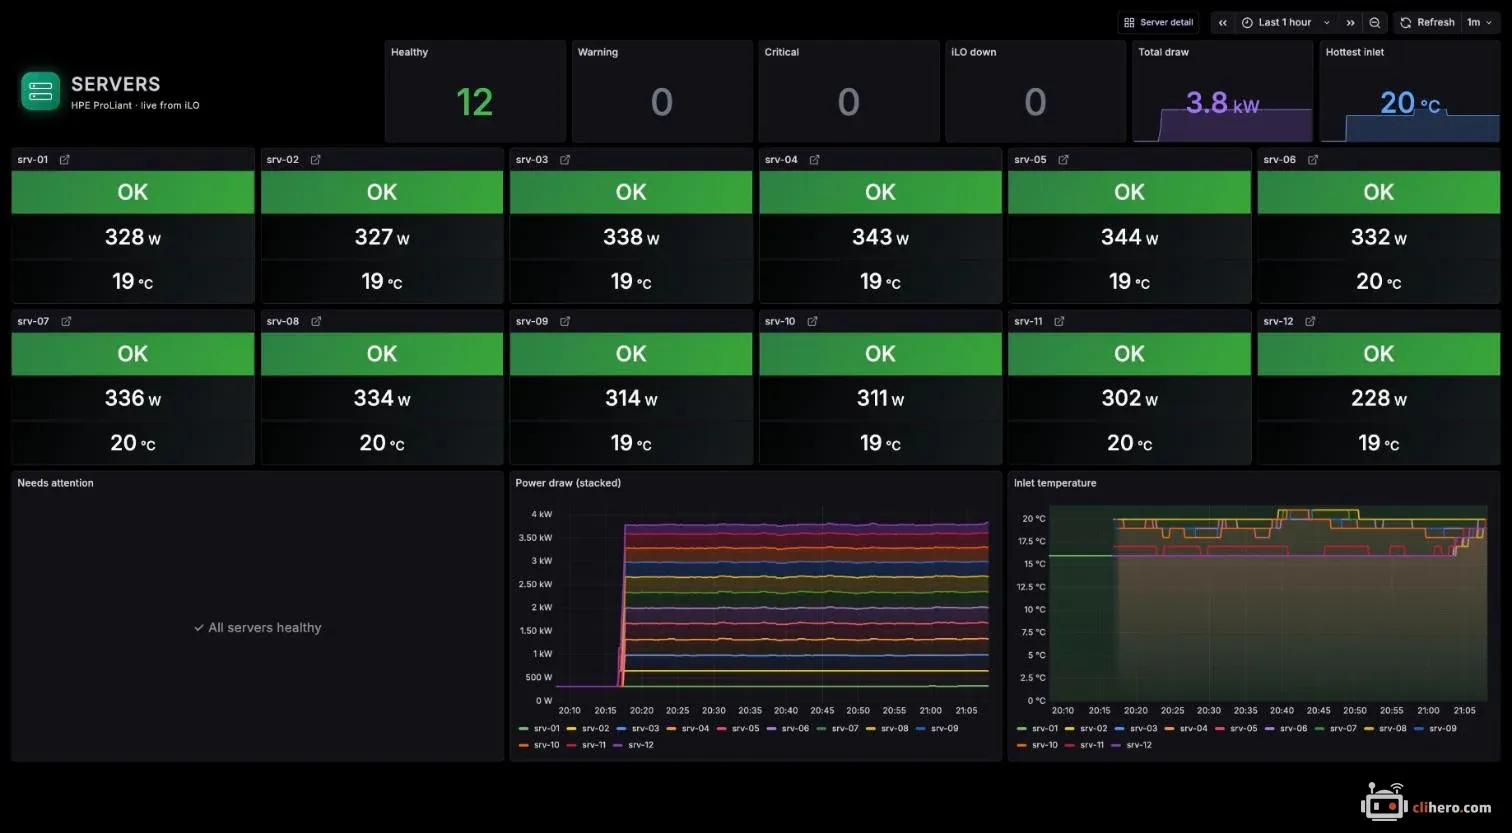Open the Warning panel title menu

pos(598,52)
